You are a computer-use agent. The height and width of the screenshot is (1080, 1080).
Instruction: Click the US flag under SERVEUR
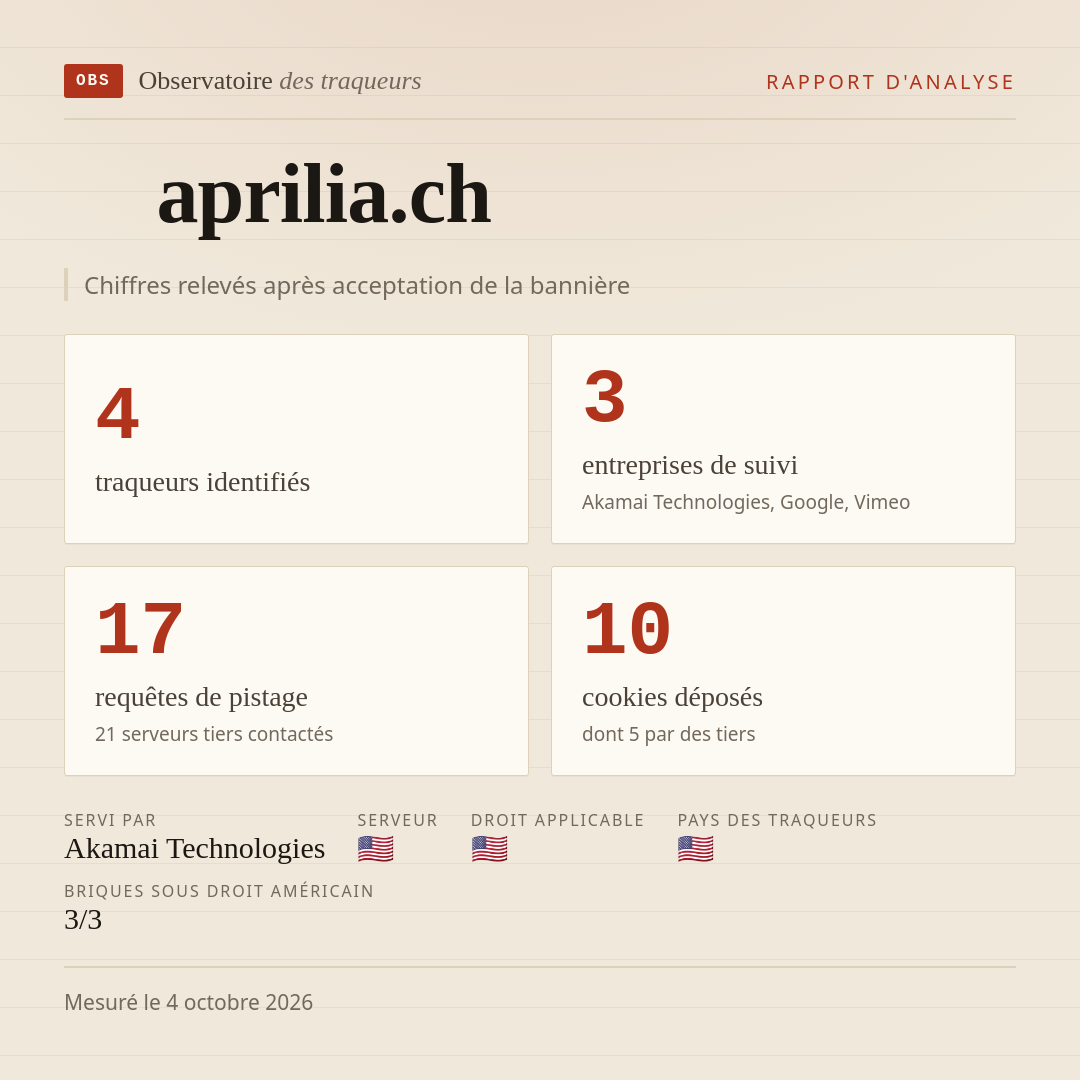coord(375,849)
